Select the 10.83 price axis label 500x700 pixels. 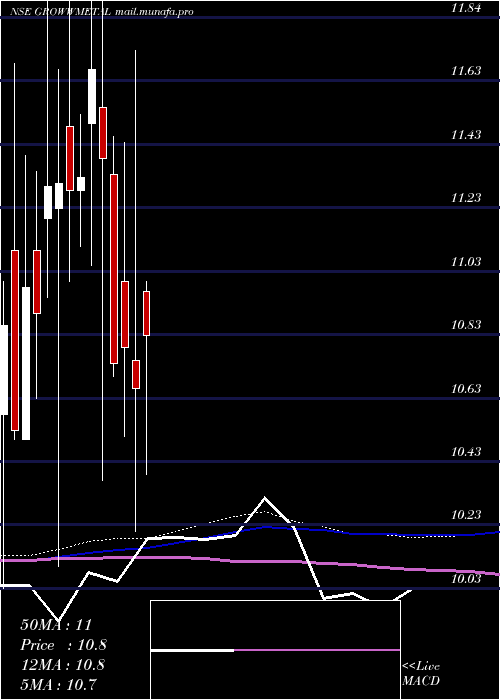tap(466, 325)
